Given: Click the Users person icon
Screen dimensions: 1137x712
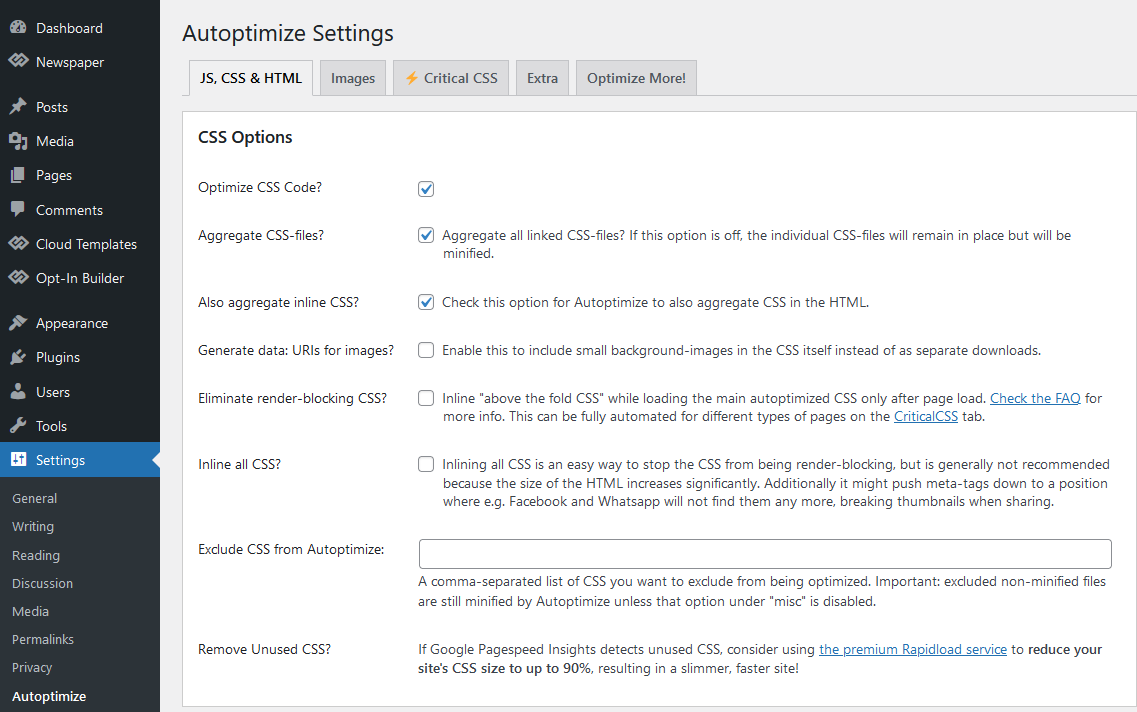Looking at the screenshot, I should tap(18, 392).
